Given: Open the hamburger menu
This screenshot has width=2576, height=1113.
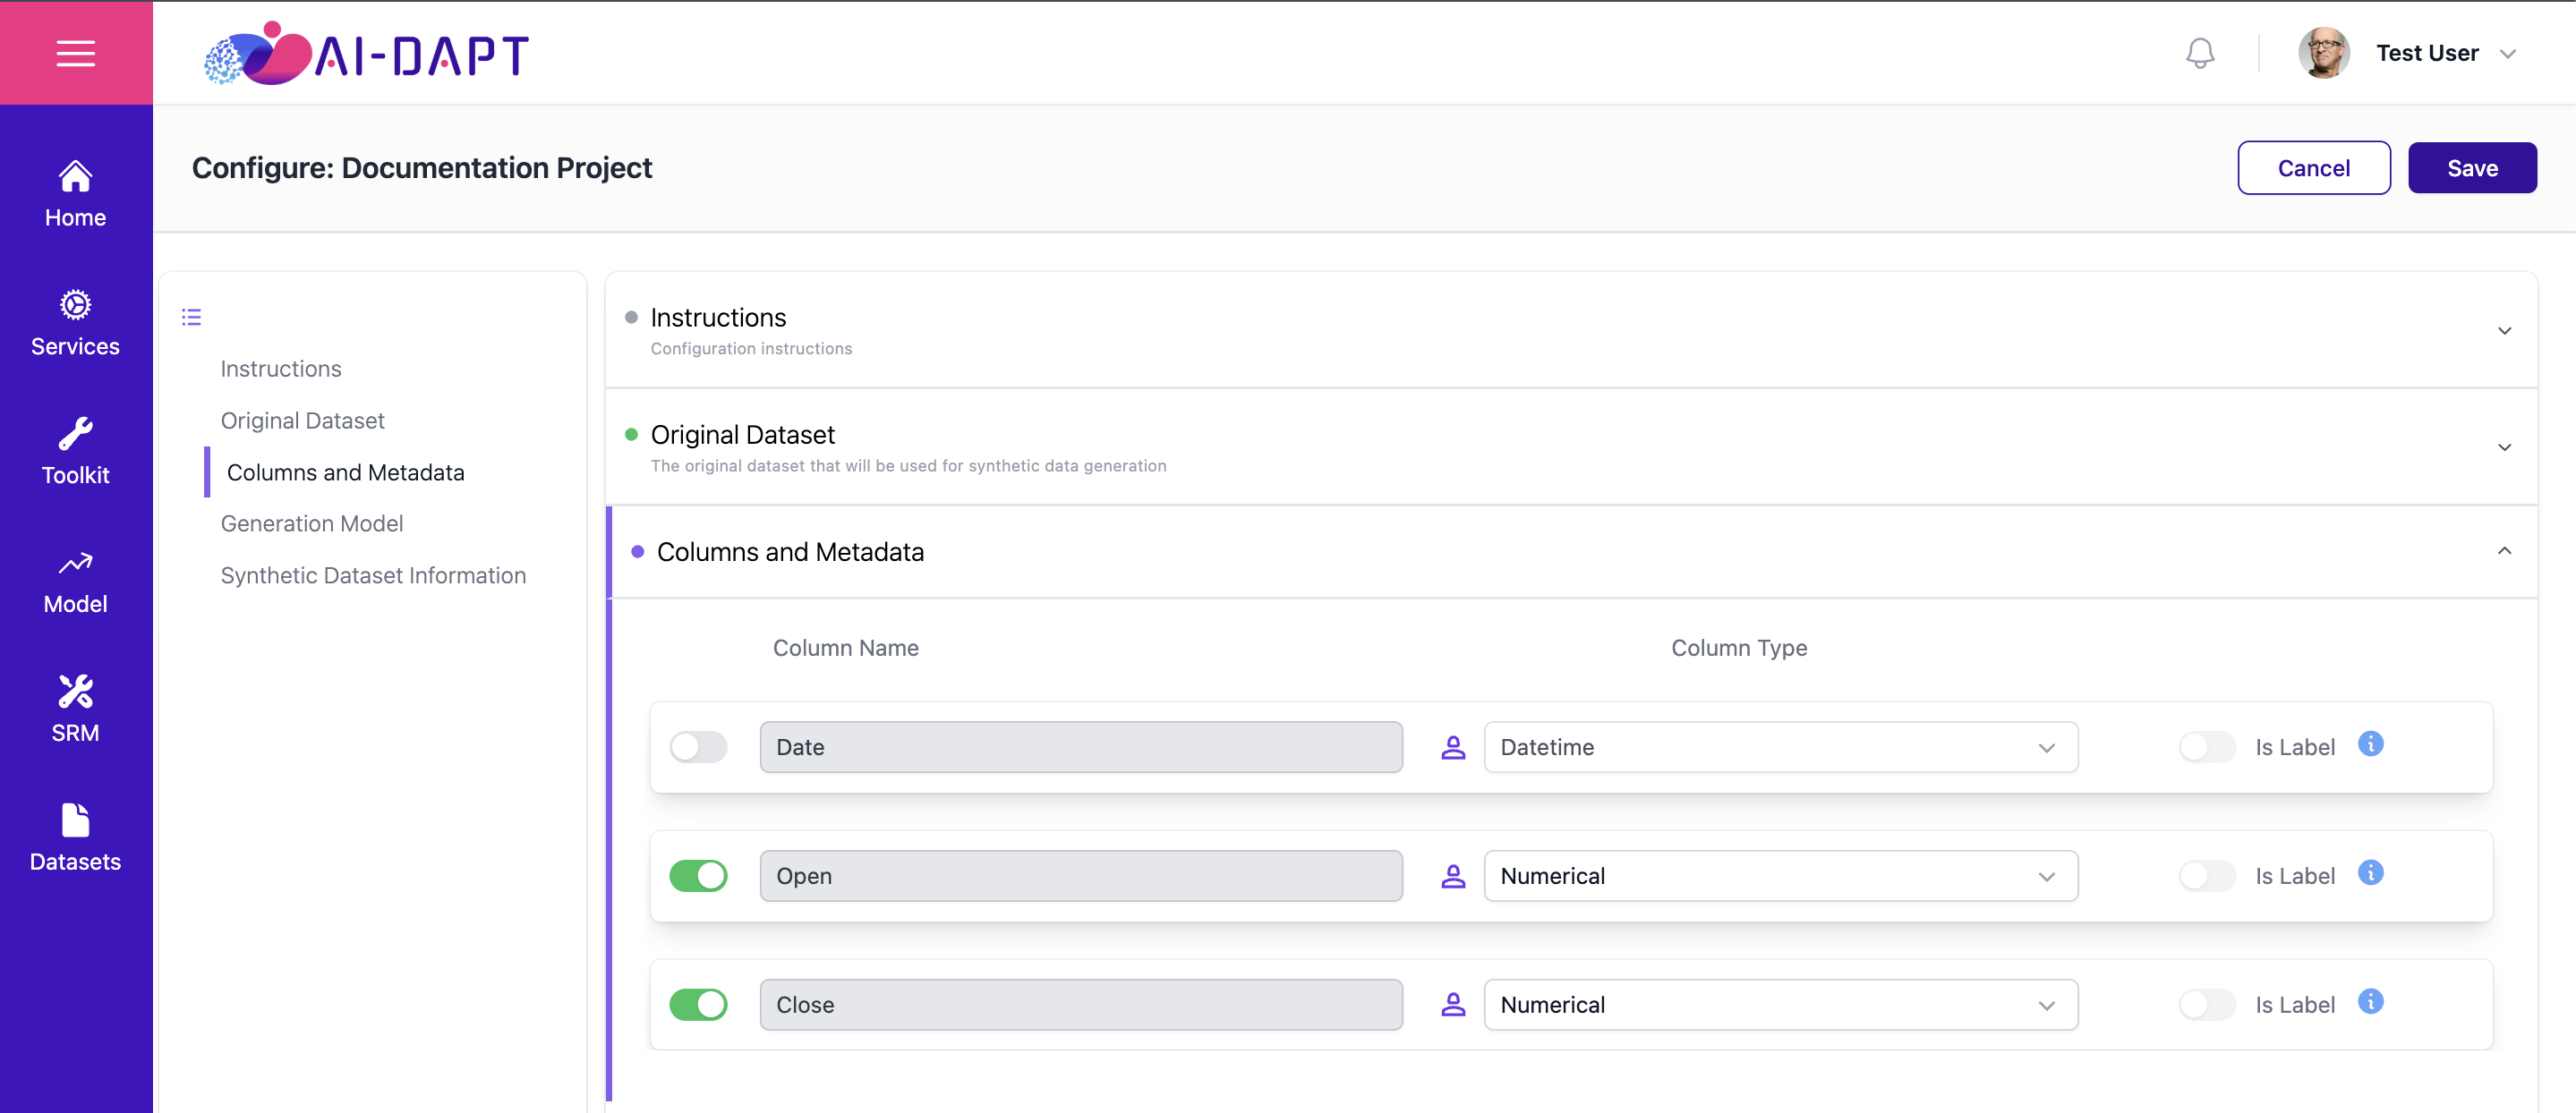Looking at the screenshot, I should click(x=76, y=53).
